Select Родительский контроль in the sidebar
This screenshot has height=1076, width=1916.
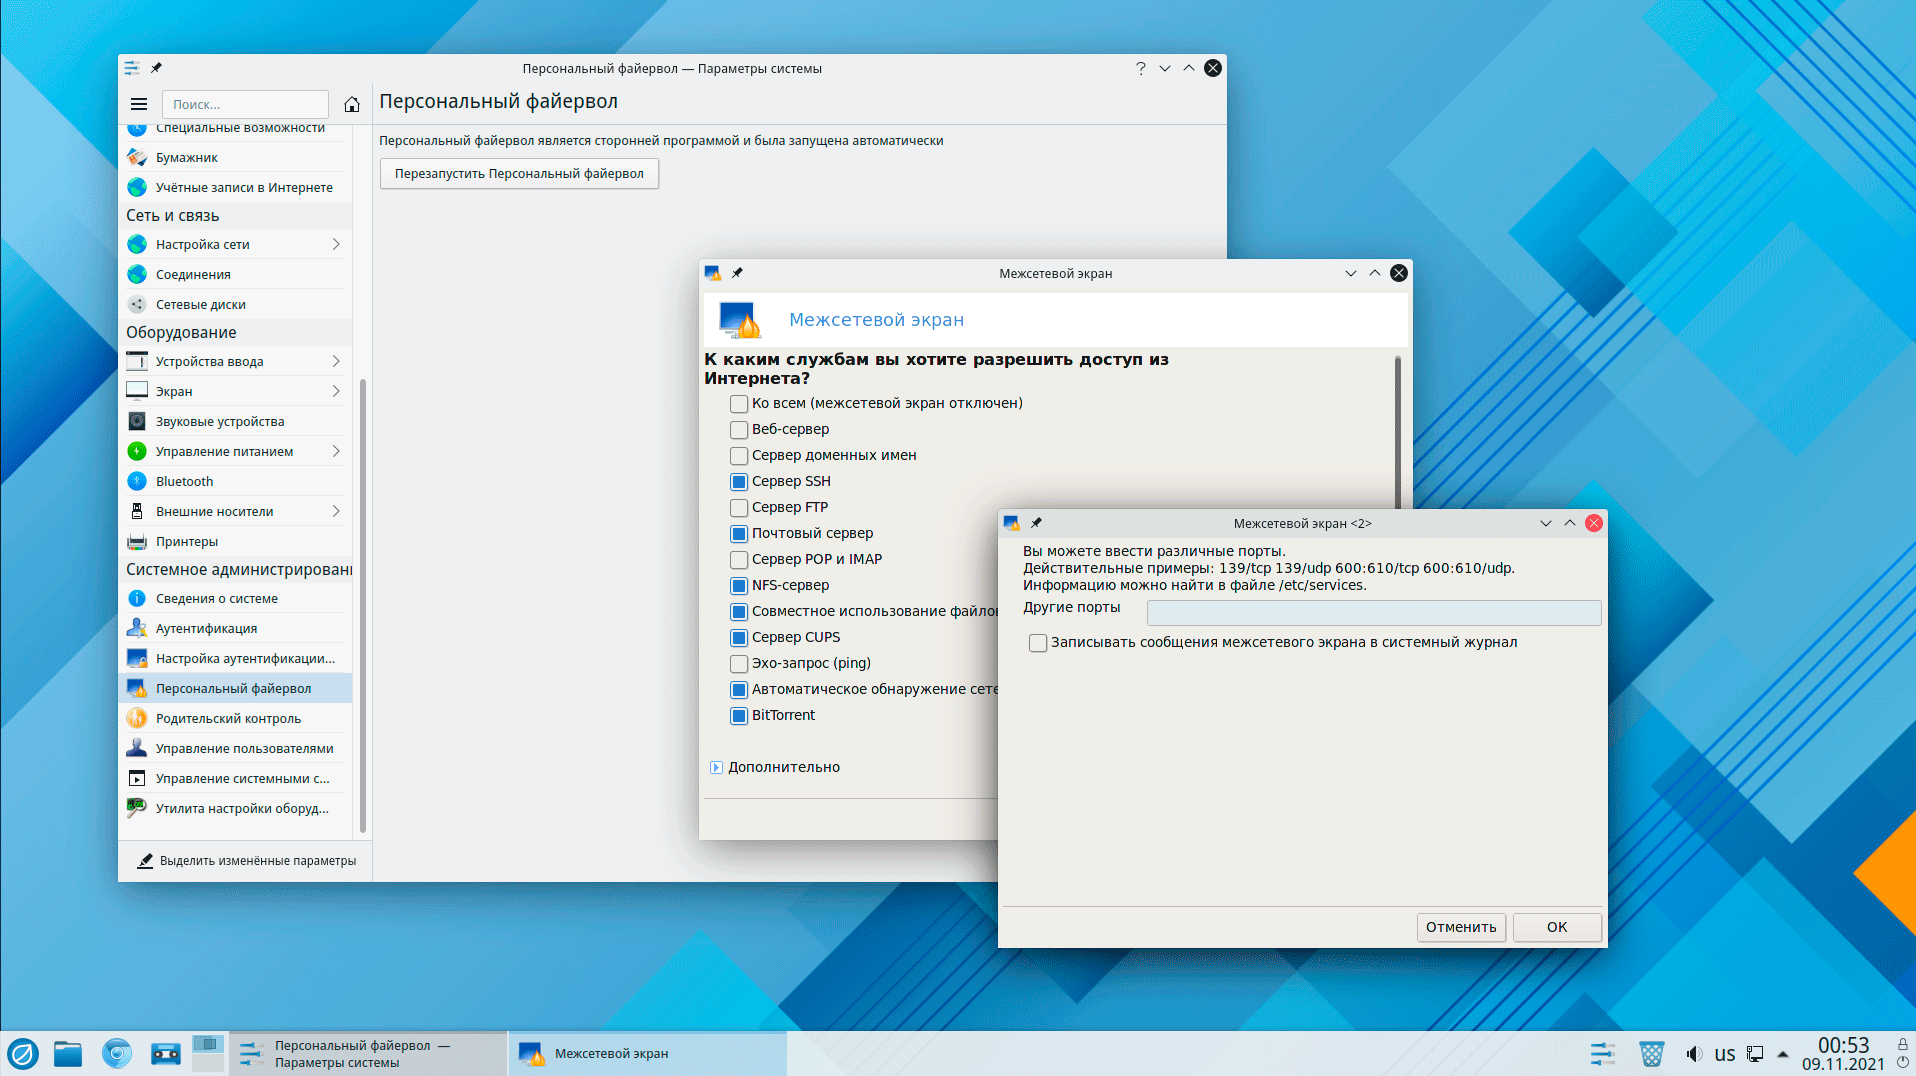(x=228, y=718)
